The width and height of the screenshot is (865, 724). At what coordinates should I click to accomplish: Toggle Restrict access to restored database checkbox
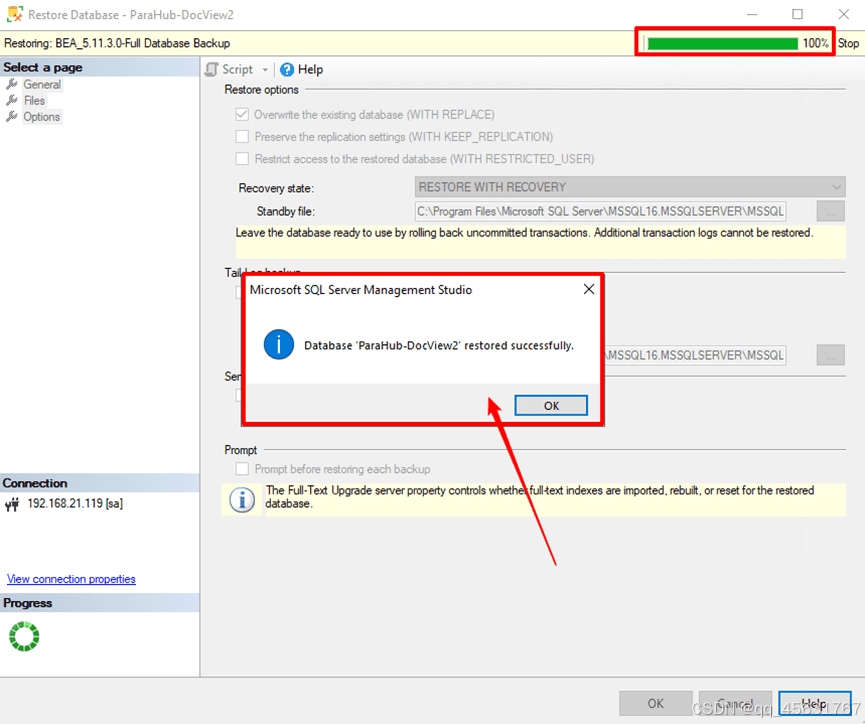242,158
